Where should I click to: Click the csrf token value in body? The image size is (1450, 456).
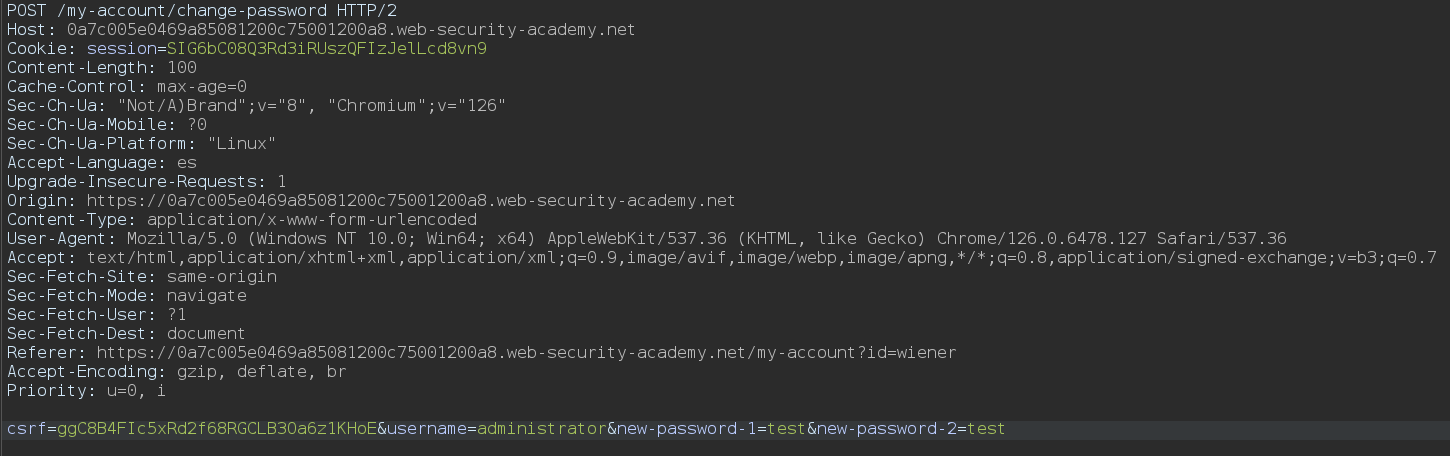pyautogui.click(x=217, y=429)
